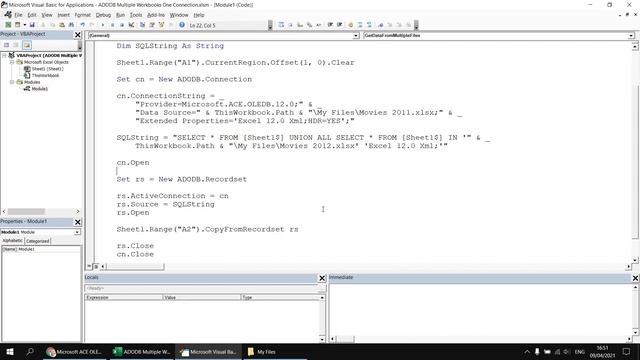
Task: Switch to Procedure View button at code bottom
Action: coord(89,267)
